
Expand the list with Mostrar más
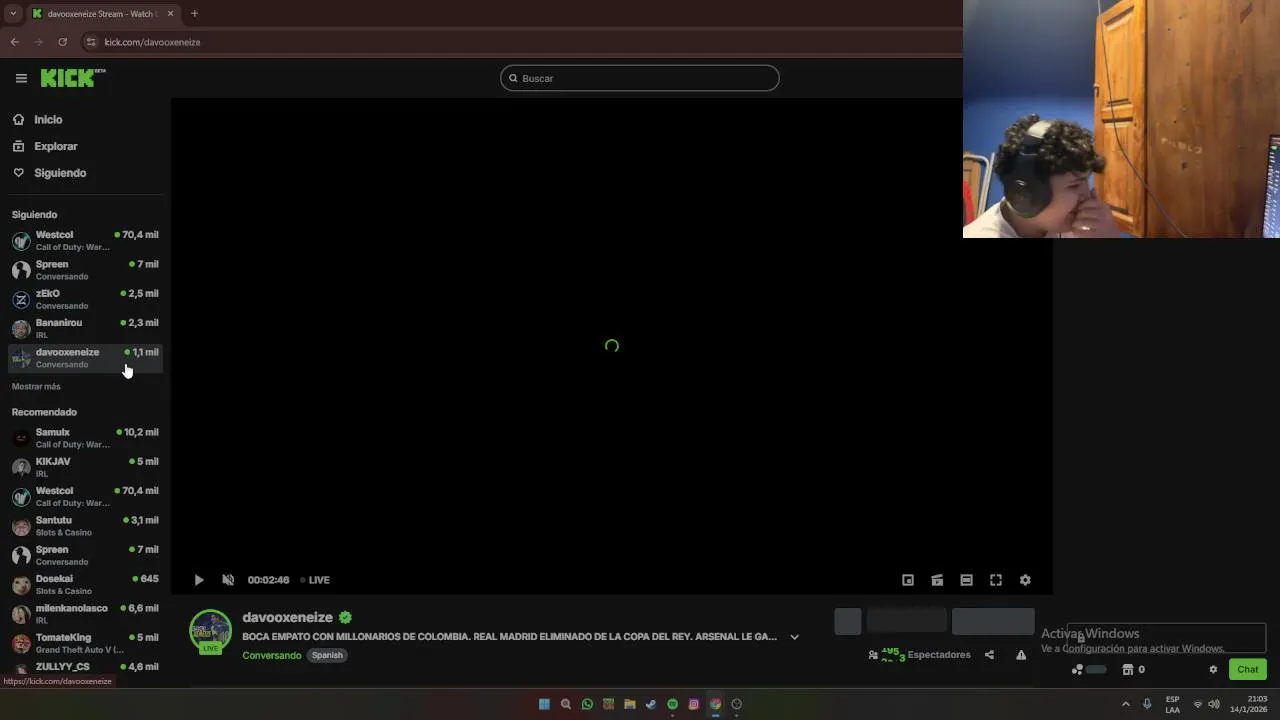36,386
